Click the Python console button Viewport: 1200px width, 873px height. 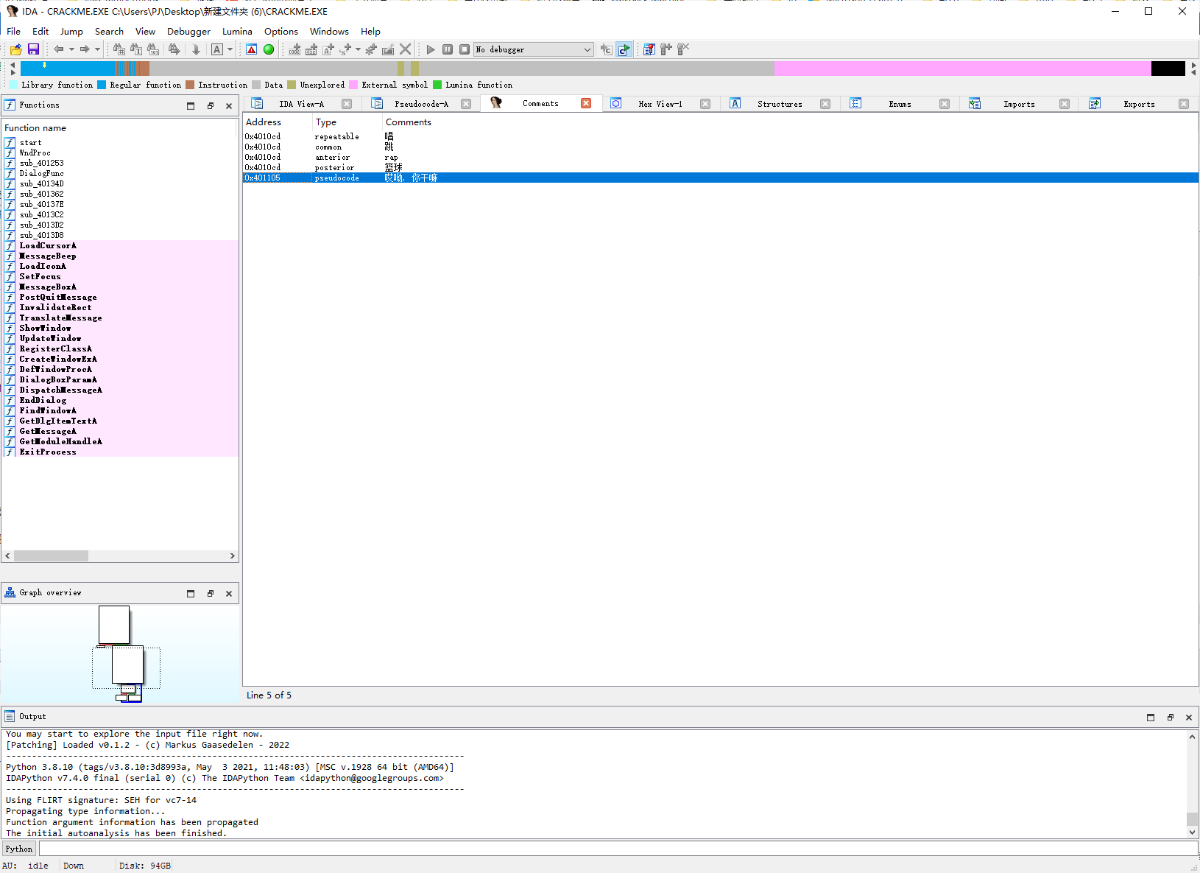tap(18, 849)
